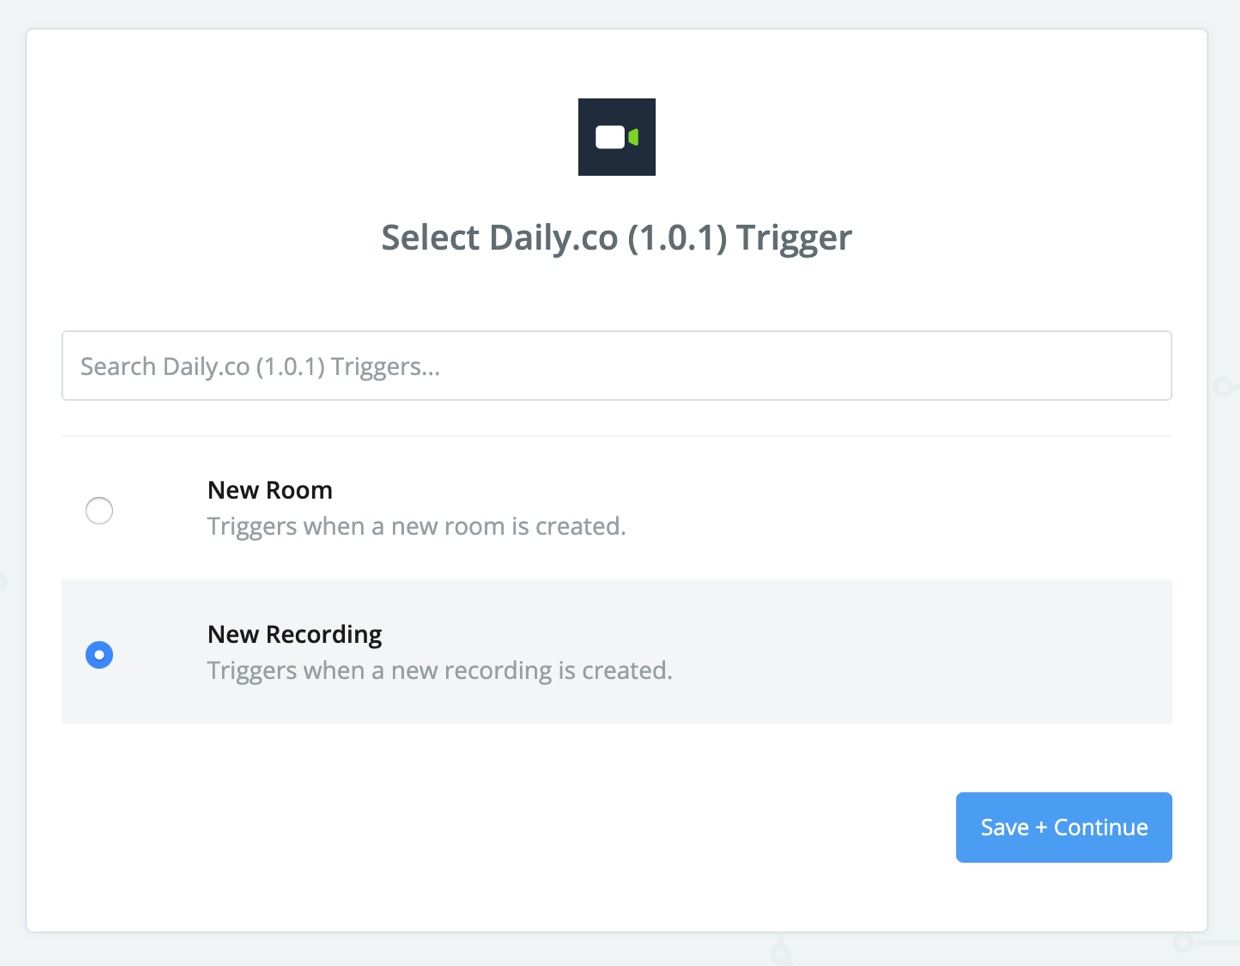Click the Daily.co video camera logo
Screen dimensions: 1240x966
point(617,137)
